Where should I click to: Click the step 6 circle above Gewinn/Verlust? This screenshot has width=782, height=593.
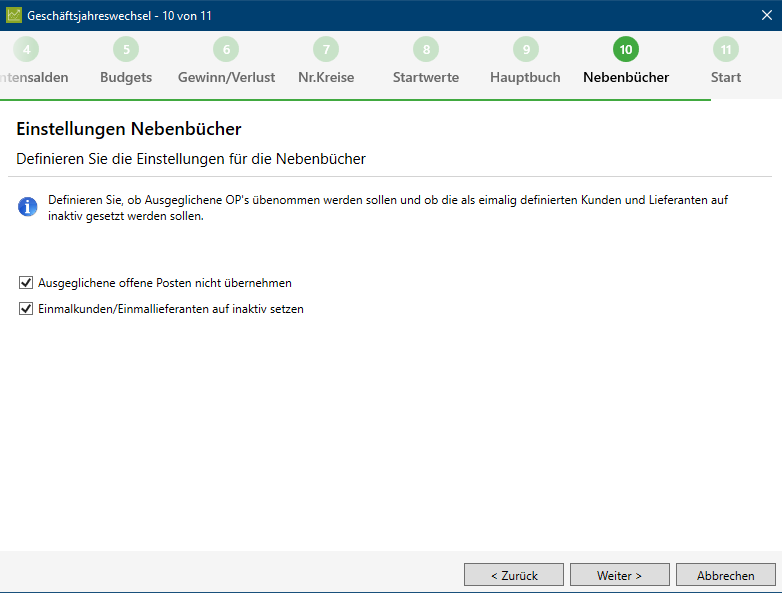[226, 49]
